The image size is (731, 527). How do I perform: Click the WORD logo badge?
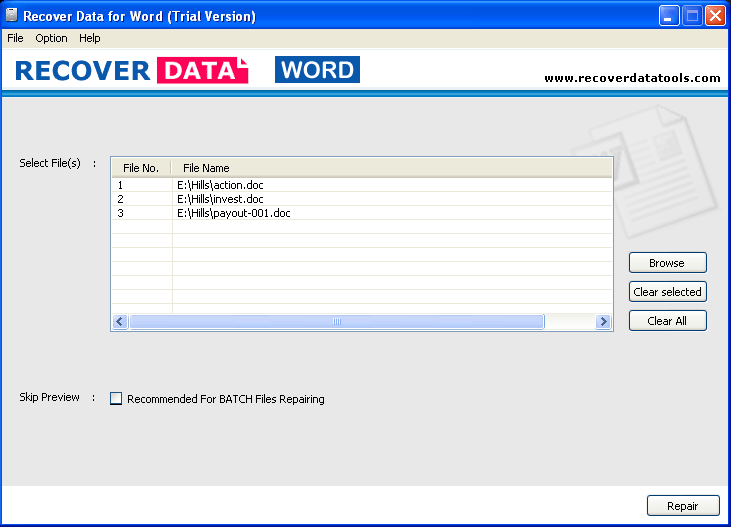tap(317, 70)
